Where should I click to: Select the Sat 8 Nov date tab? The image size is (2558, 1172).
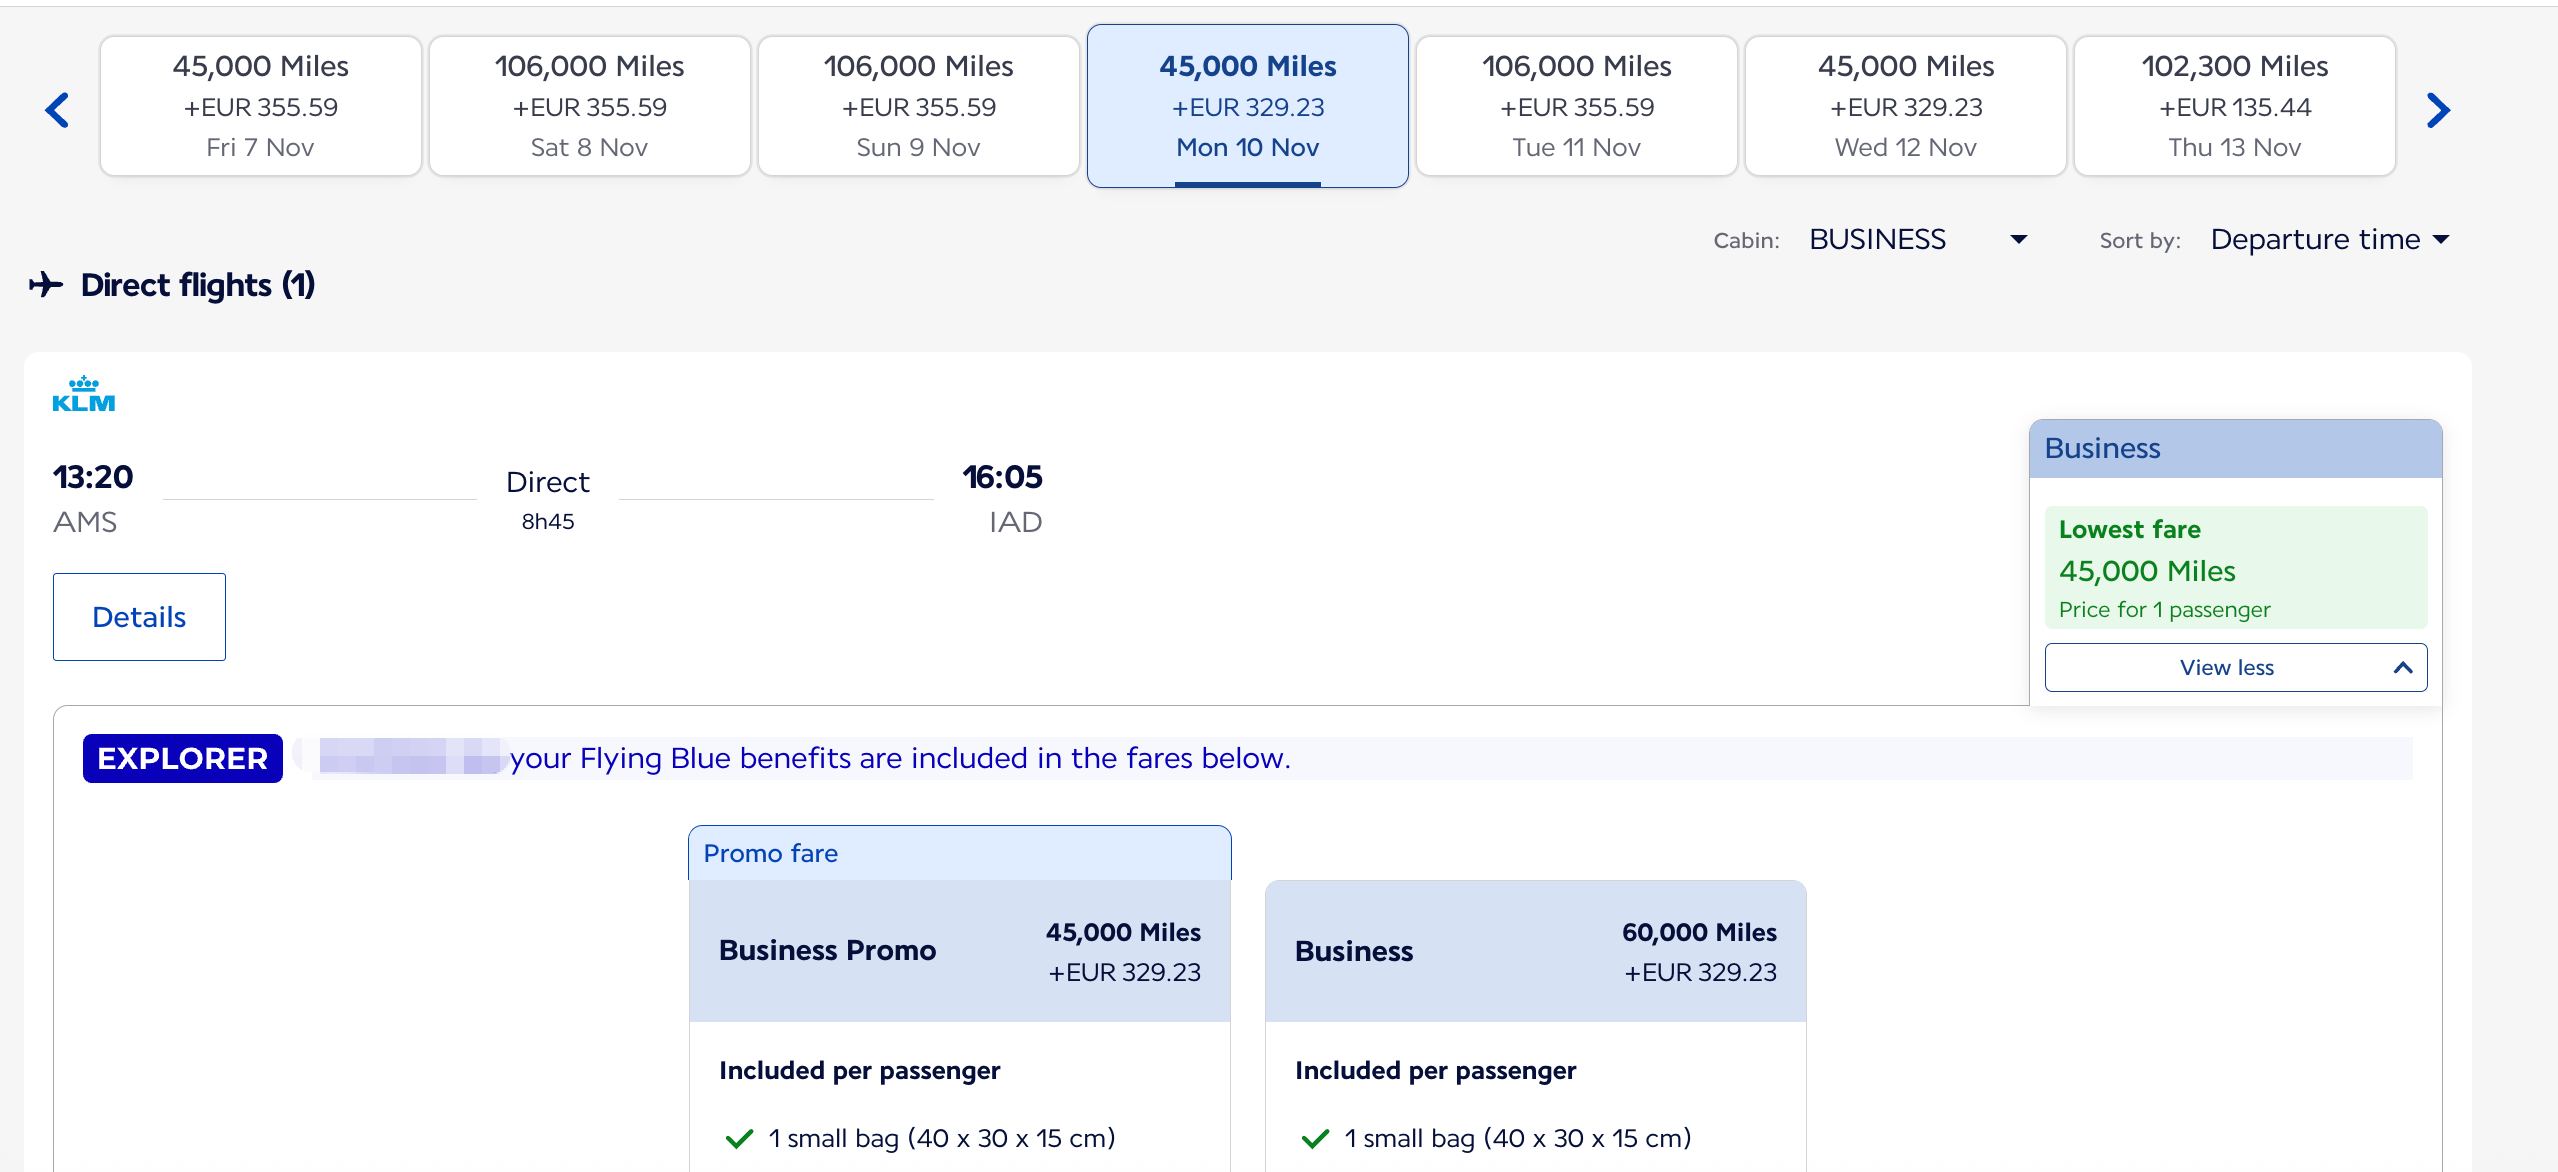589,107
